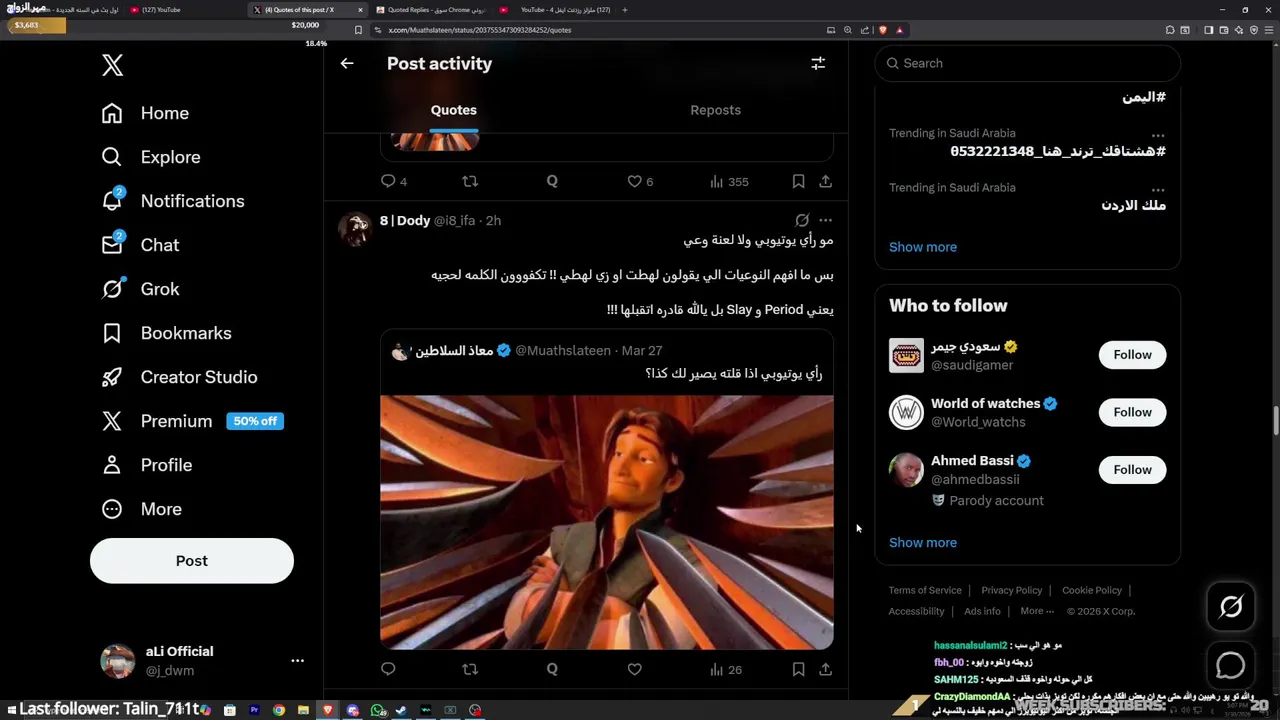Viewport: 1280px width, 720px height.
Task: Open Terms of Service link
Action: (925, 590)
